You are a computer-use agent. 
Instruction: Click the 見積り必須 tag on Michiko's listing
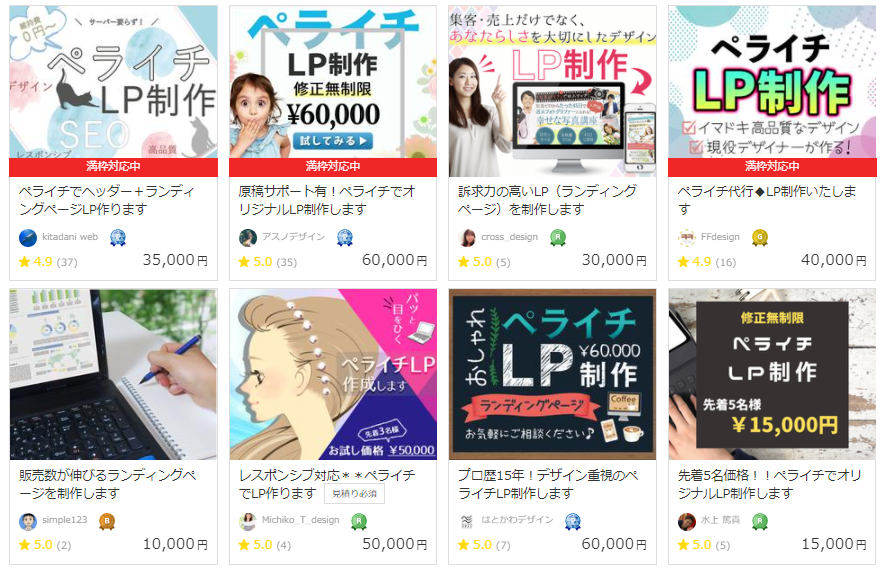pyautogui.click(x=354, y=493)
